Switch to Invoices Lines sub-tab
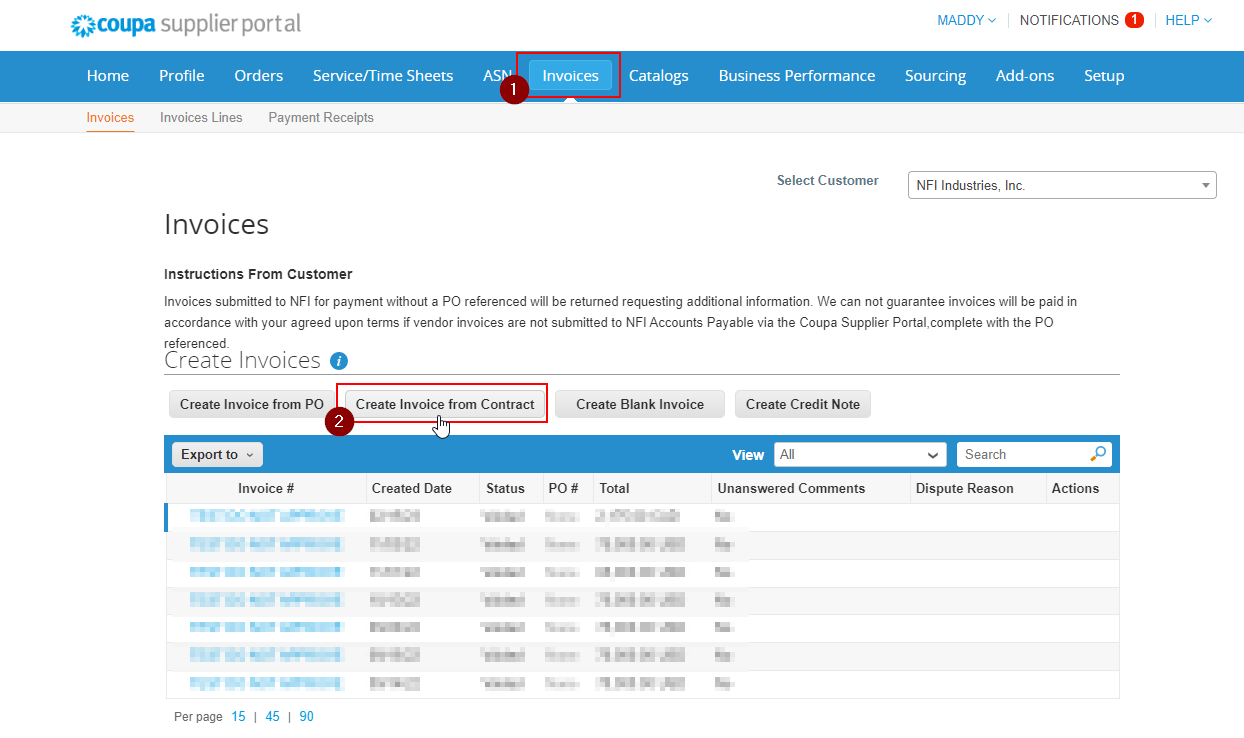1244x738 pixels. tap(201, 118)
